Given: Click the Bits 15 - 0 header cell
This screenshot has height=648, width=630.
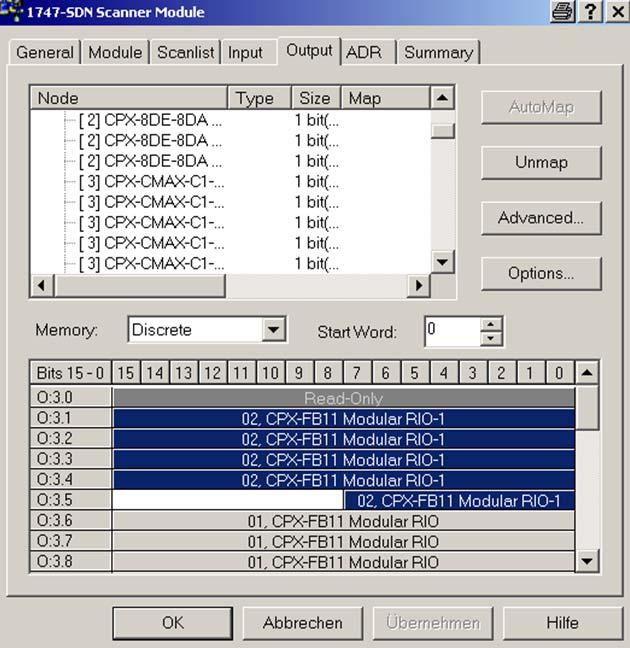Looking at the screenshot, I should [71, 373].
